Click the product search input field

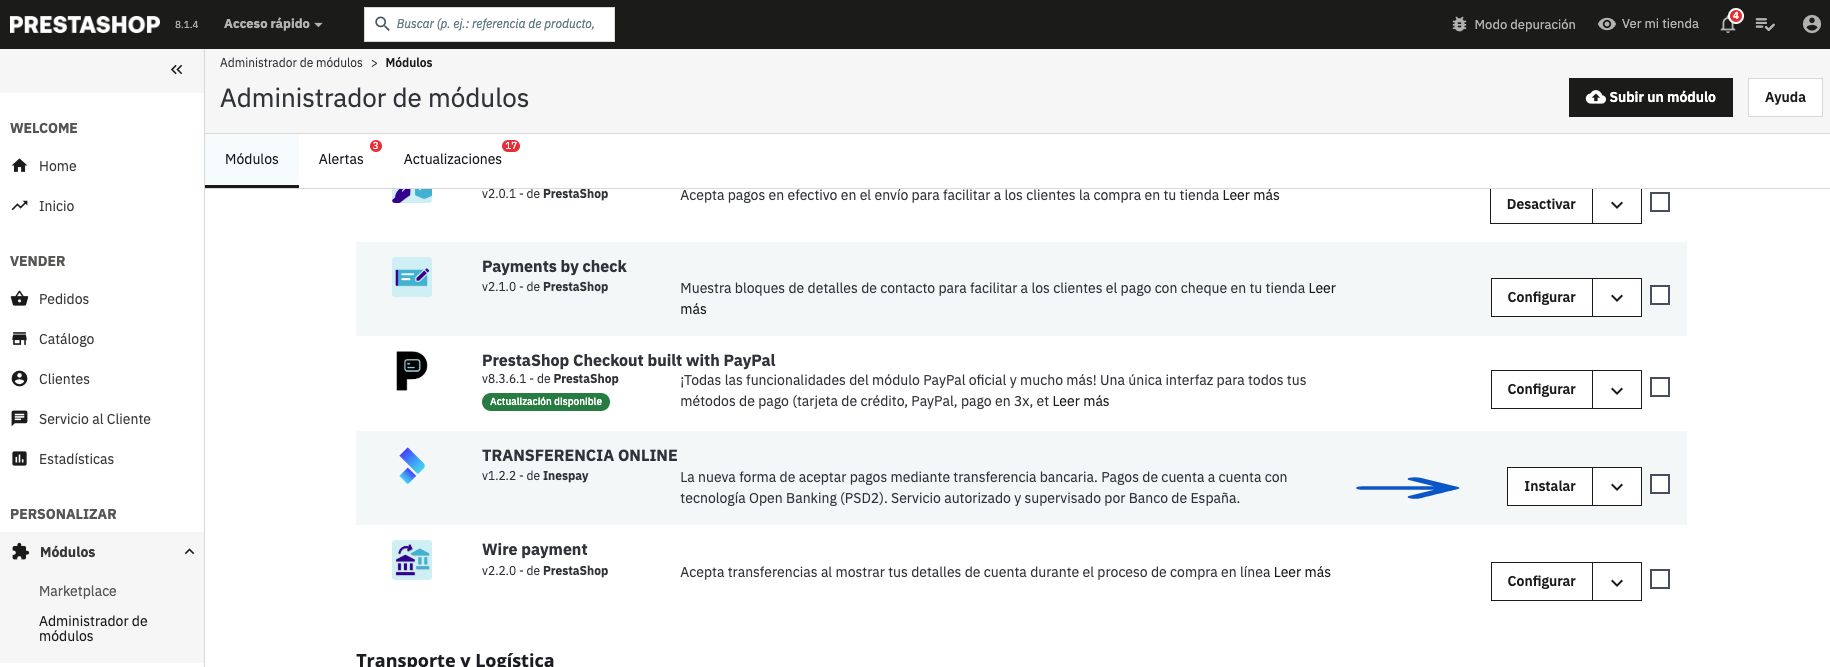click(495, 24)
